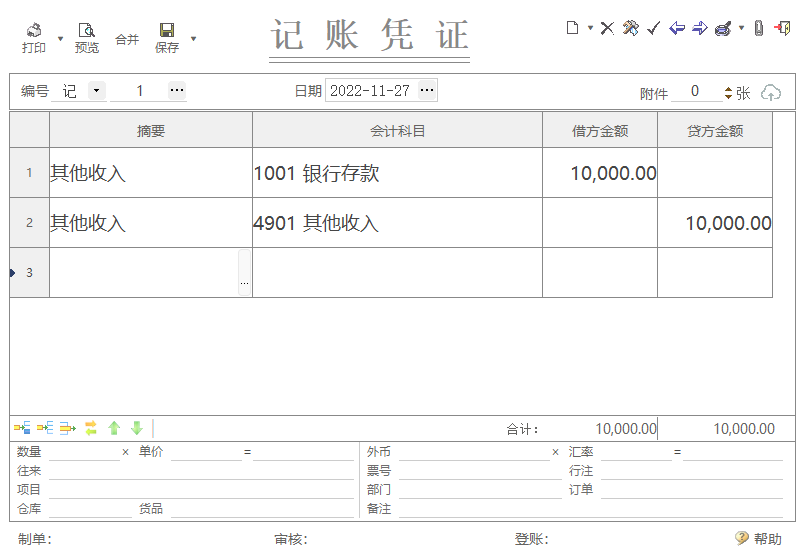
Task: Click the 仓库 input field
Action: coord(90,509)
